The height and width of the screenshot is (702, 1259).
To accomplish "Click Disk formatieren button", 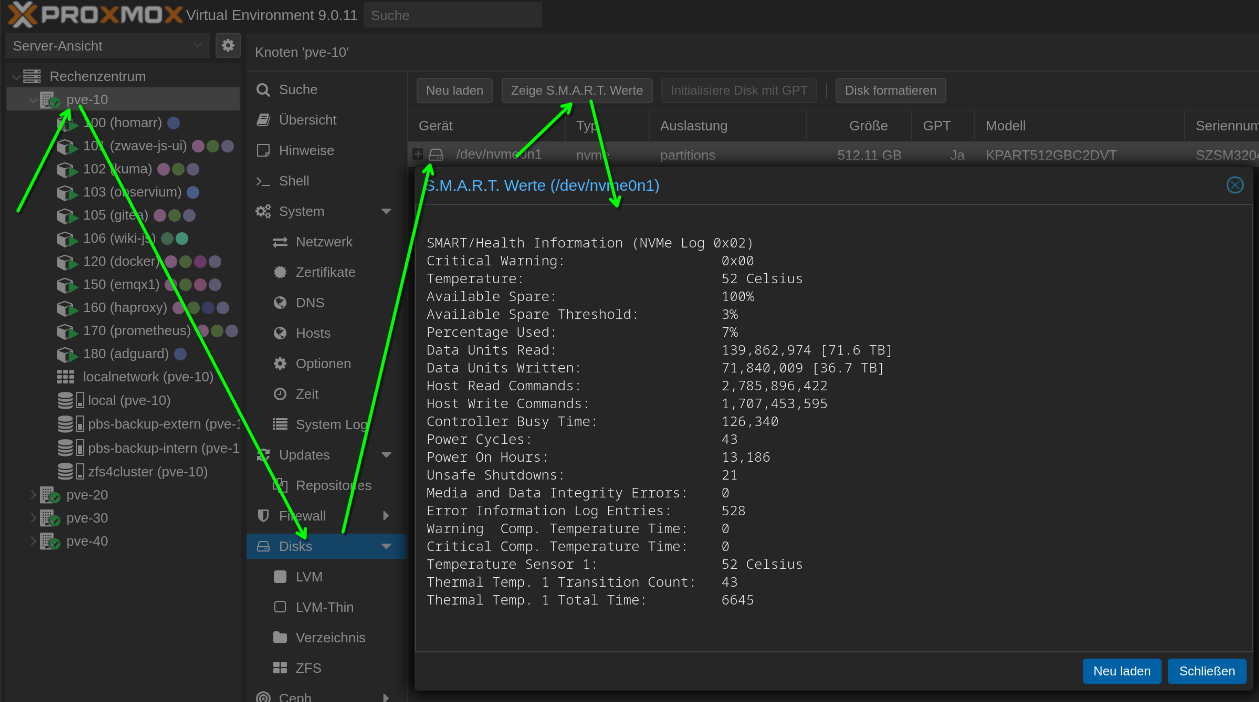I will coord(890,91).
